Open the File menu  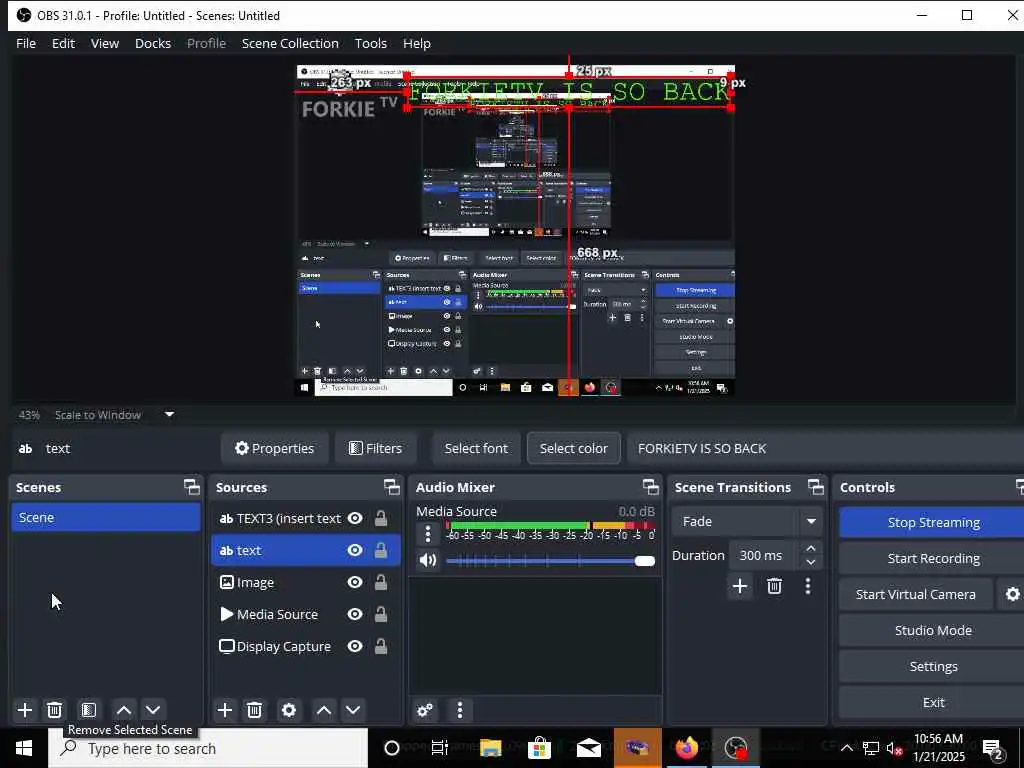pos(26,43)
